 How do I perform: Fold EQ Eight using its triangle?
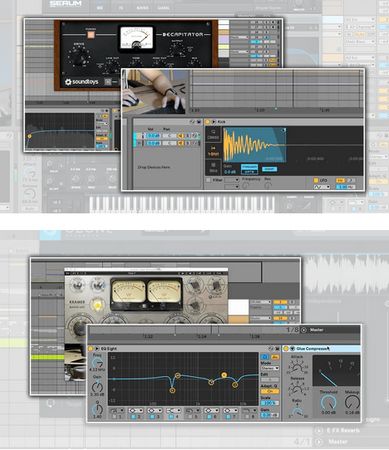[97, 348]
